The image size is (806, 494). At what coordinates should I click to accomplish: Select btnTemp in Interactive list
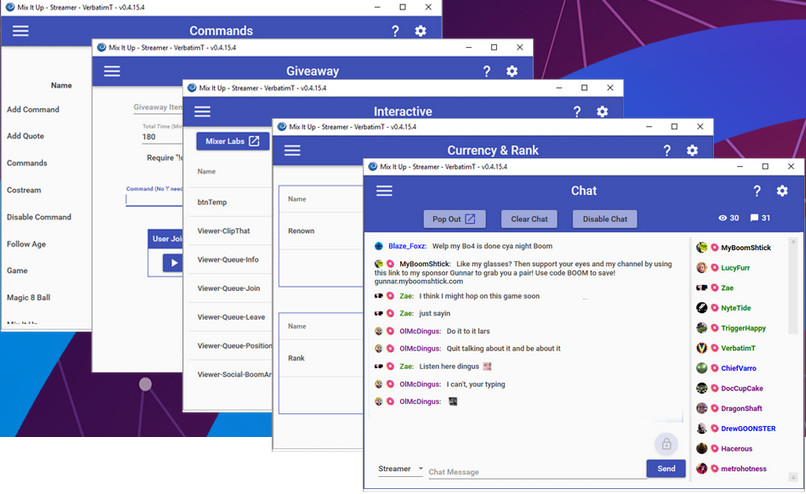pyautogui.click(x=212, y=202)
